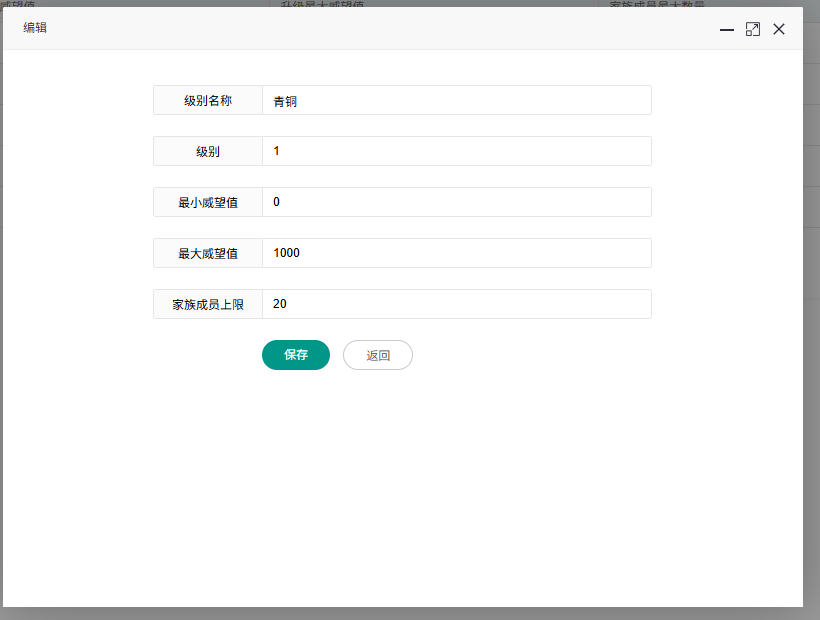Screen dimensions: 820x620
Task: Click the dimmed strip right of the dialog
Action: click(x=811, y=300)
